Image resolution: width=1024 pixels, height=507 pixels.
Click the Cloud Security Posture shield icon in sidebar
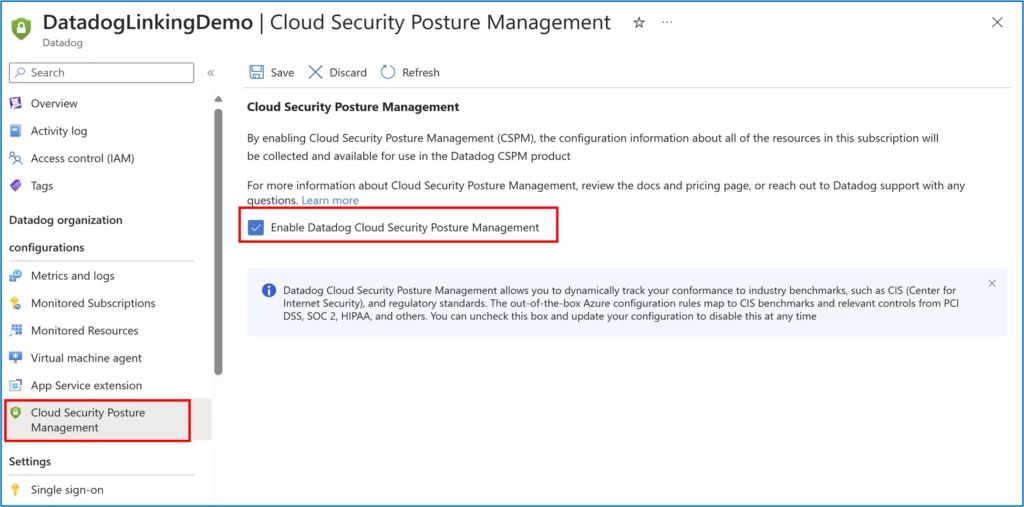click(16, 413)
